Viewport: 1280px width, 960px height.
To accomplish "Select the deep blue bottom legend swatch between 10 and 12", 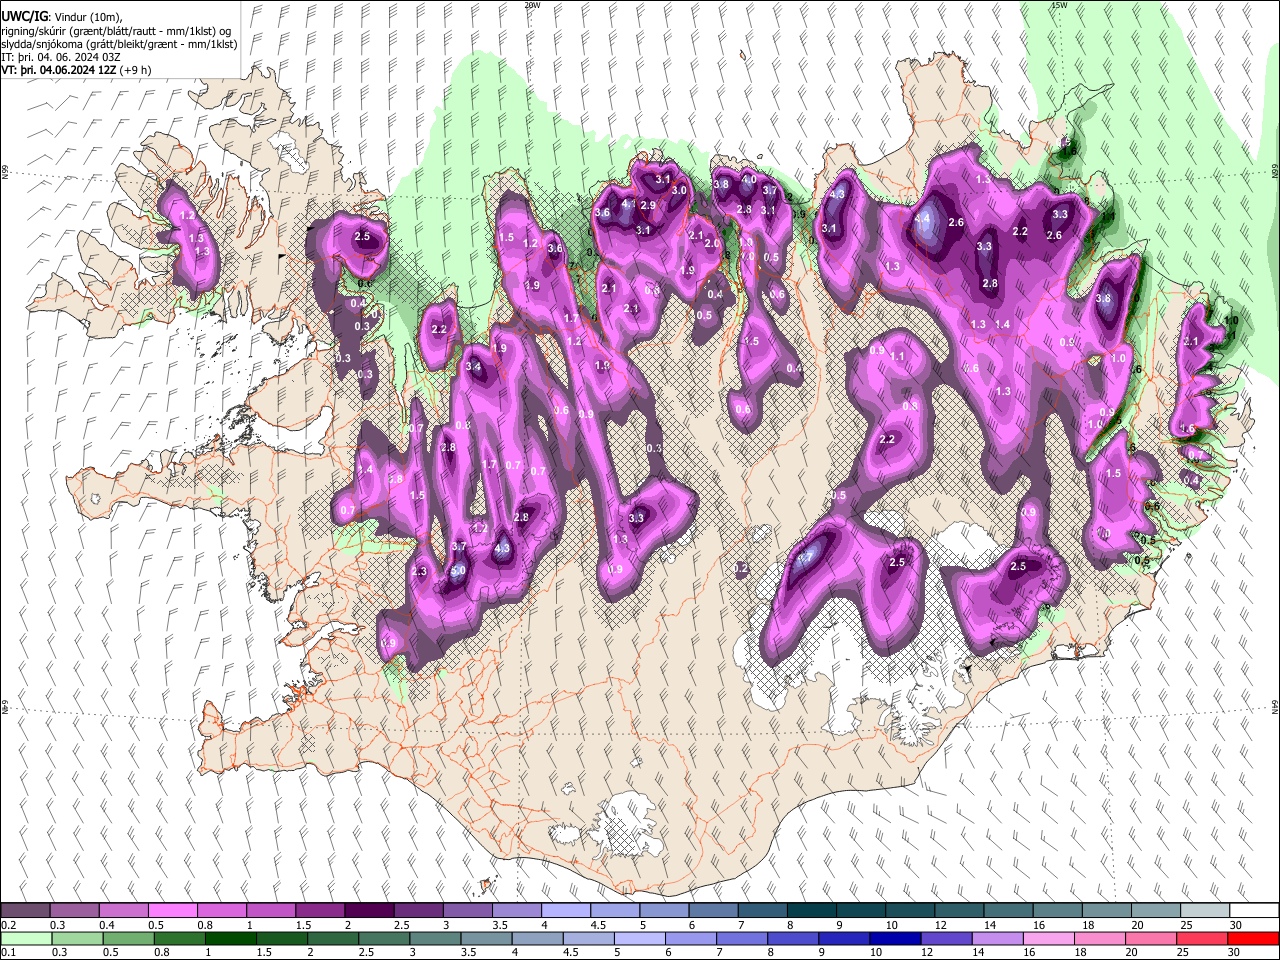I will pyautogui.click(x=896, y=938).
